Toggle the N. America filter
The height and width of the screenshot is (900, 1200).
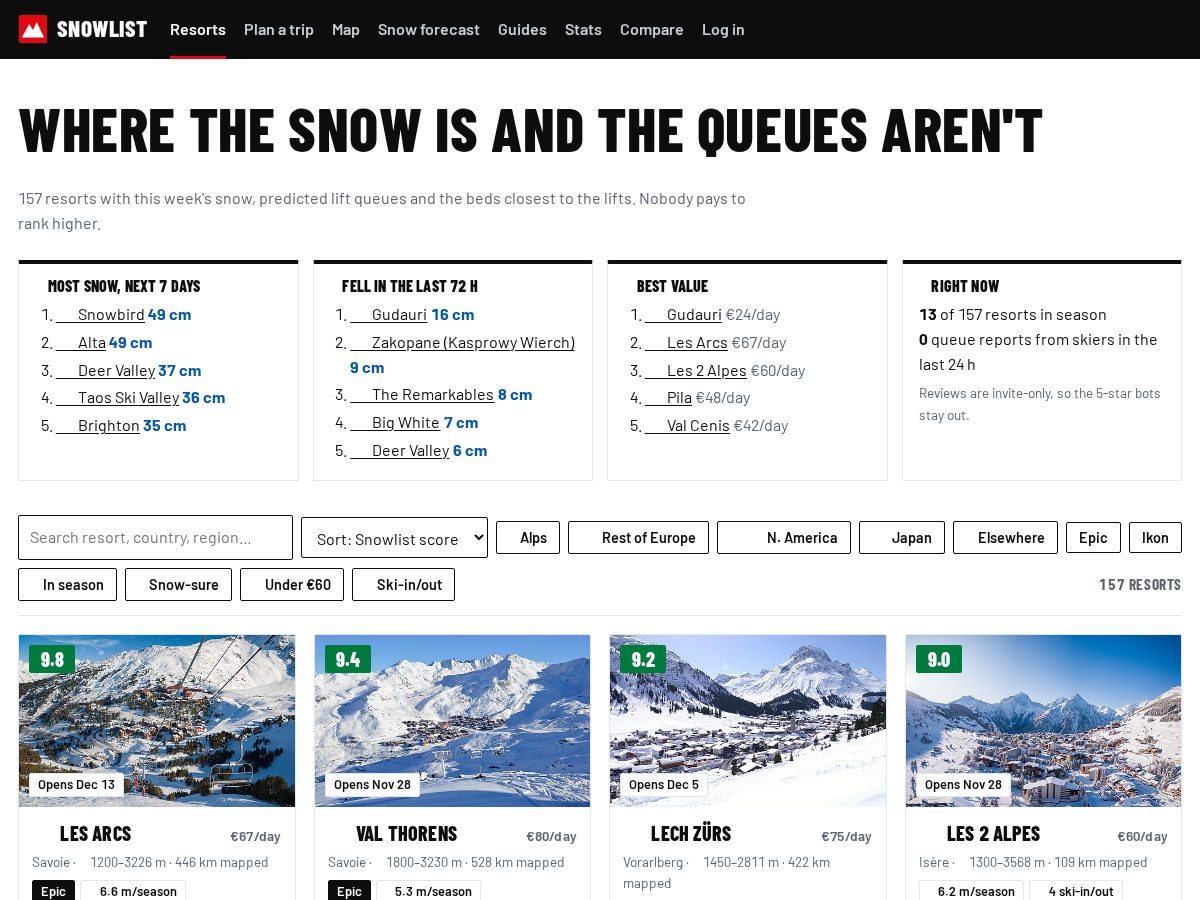[x=784, y=538]
